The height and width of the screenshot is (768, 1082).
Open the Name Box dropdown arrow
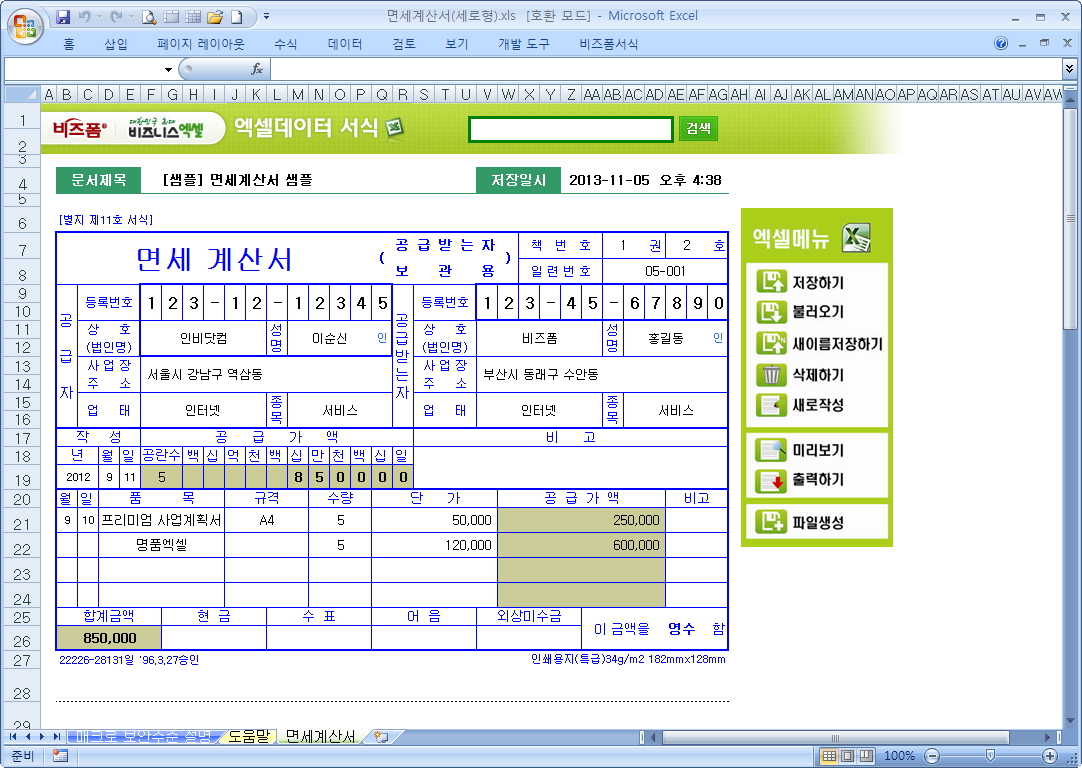(168, 69)
